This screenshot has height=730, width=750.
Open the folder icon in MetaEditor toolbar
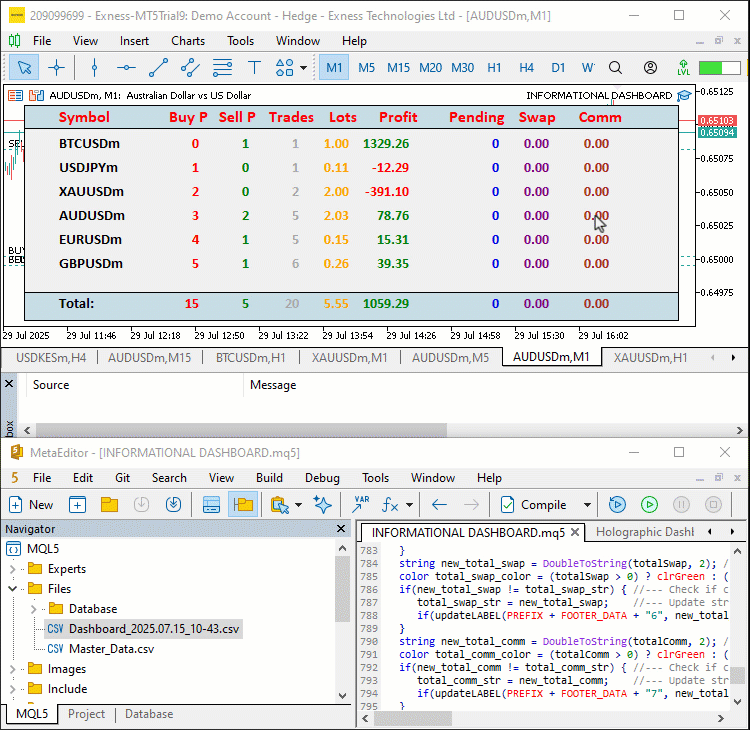click(x=110, y=504)
